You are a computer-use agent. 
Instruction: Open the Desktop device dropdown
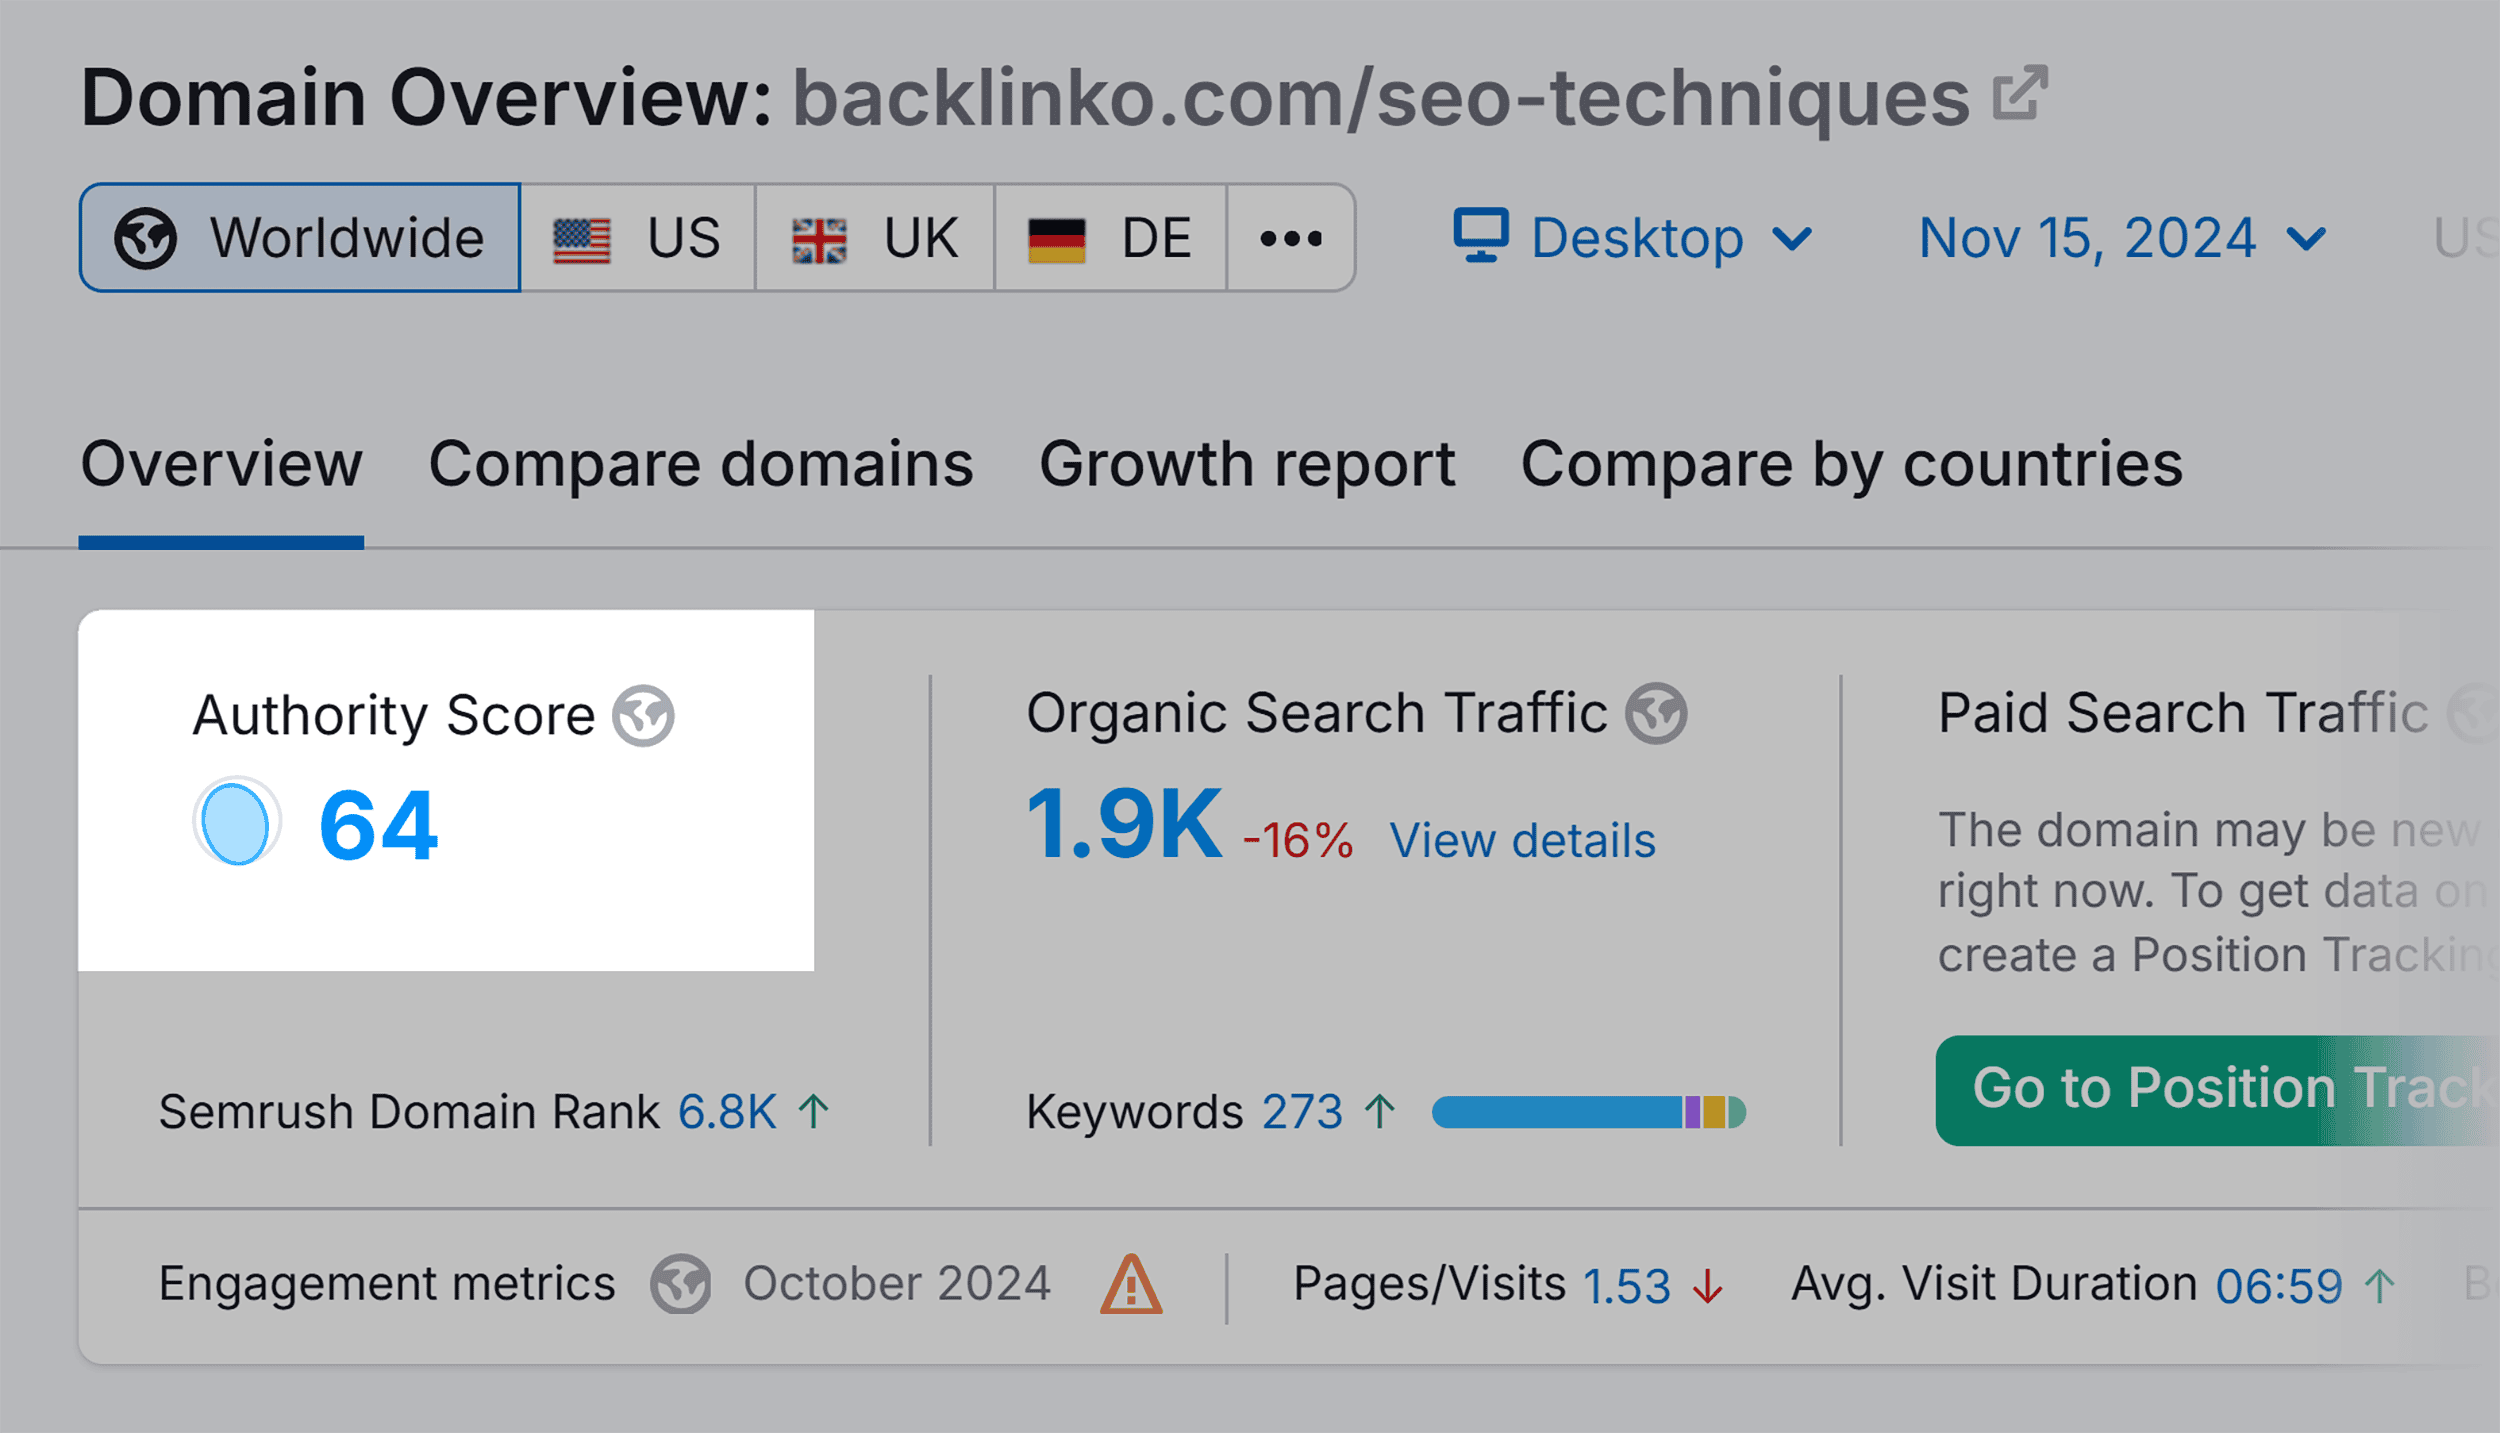(x=1633, y=238)
